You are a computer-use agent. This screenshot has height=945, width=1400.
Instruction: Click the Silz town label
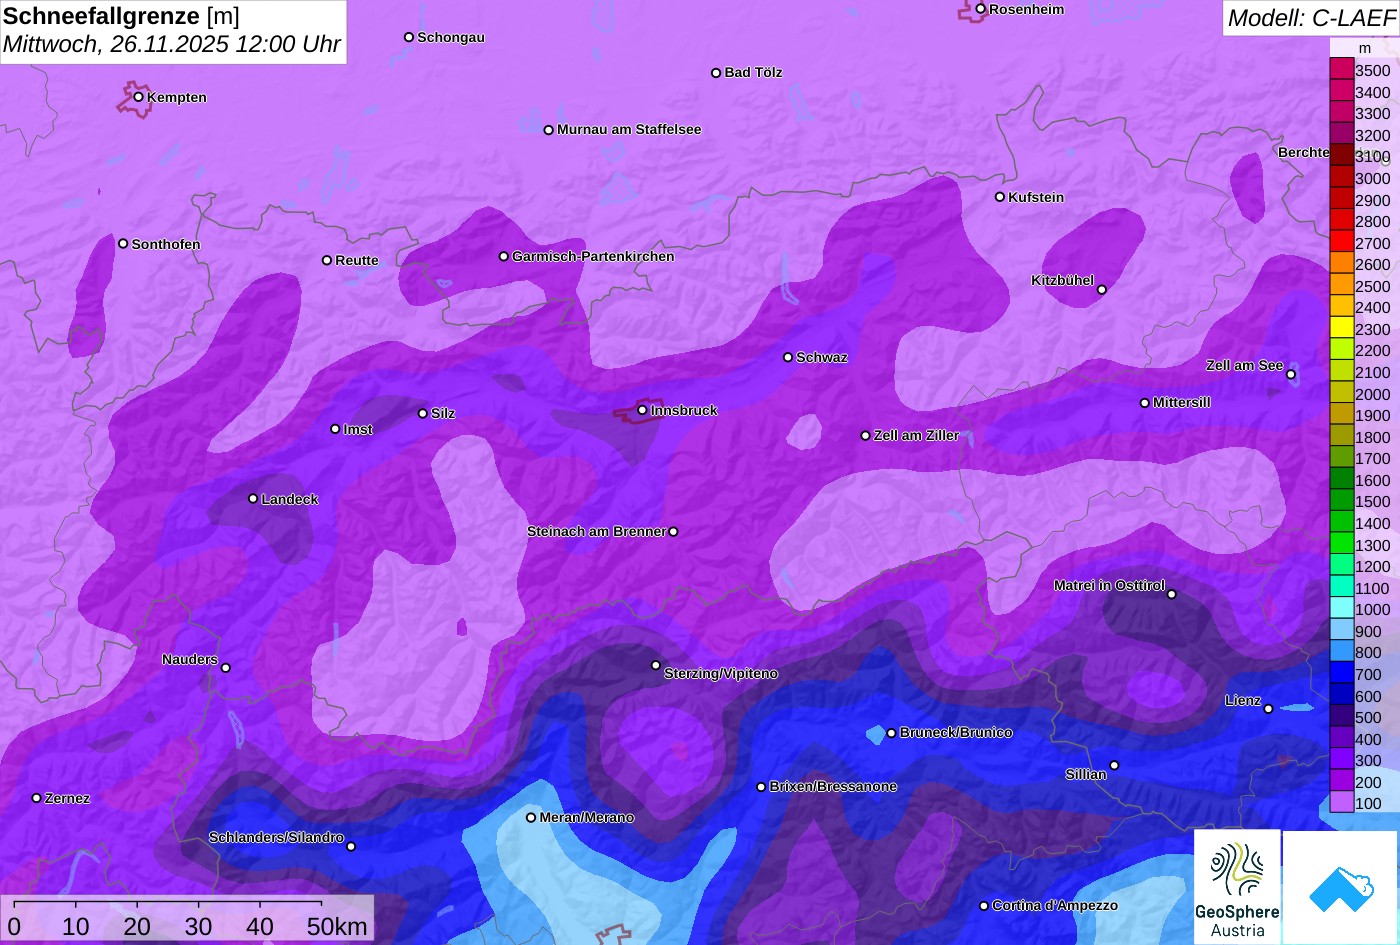[x=443, y=413]
